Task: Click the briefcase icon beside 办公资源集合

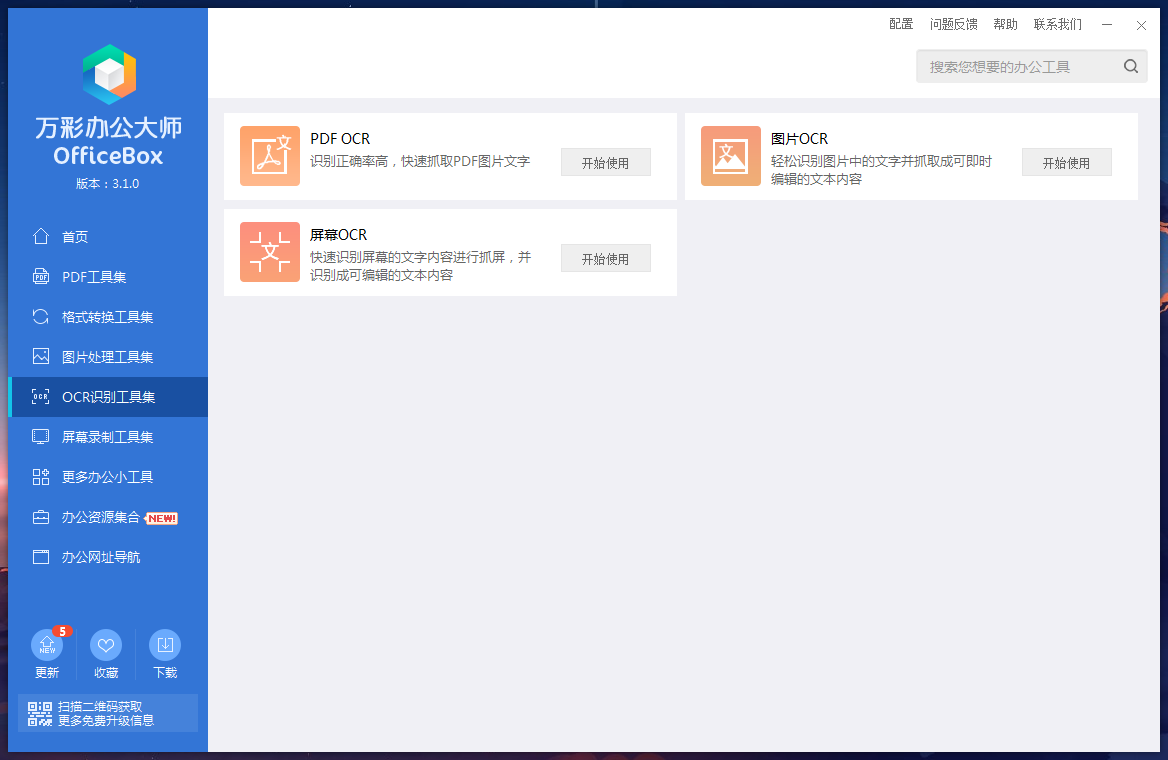Action: (41, 517)
